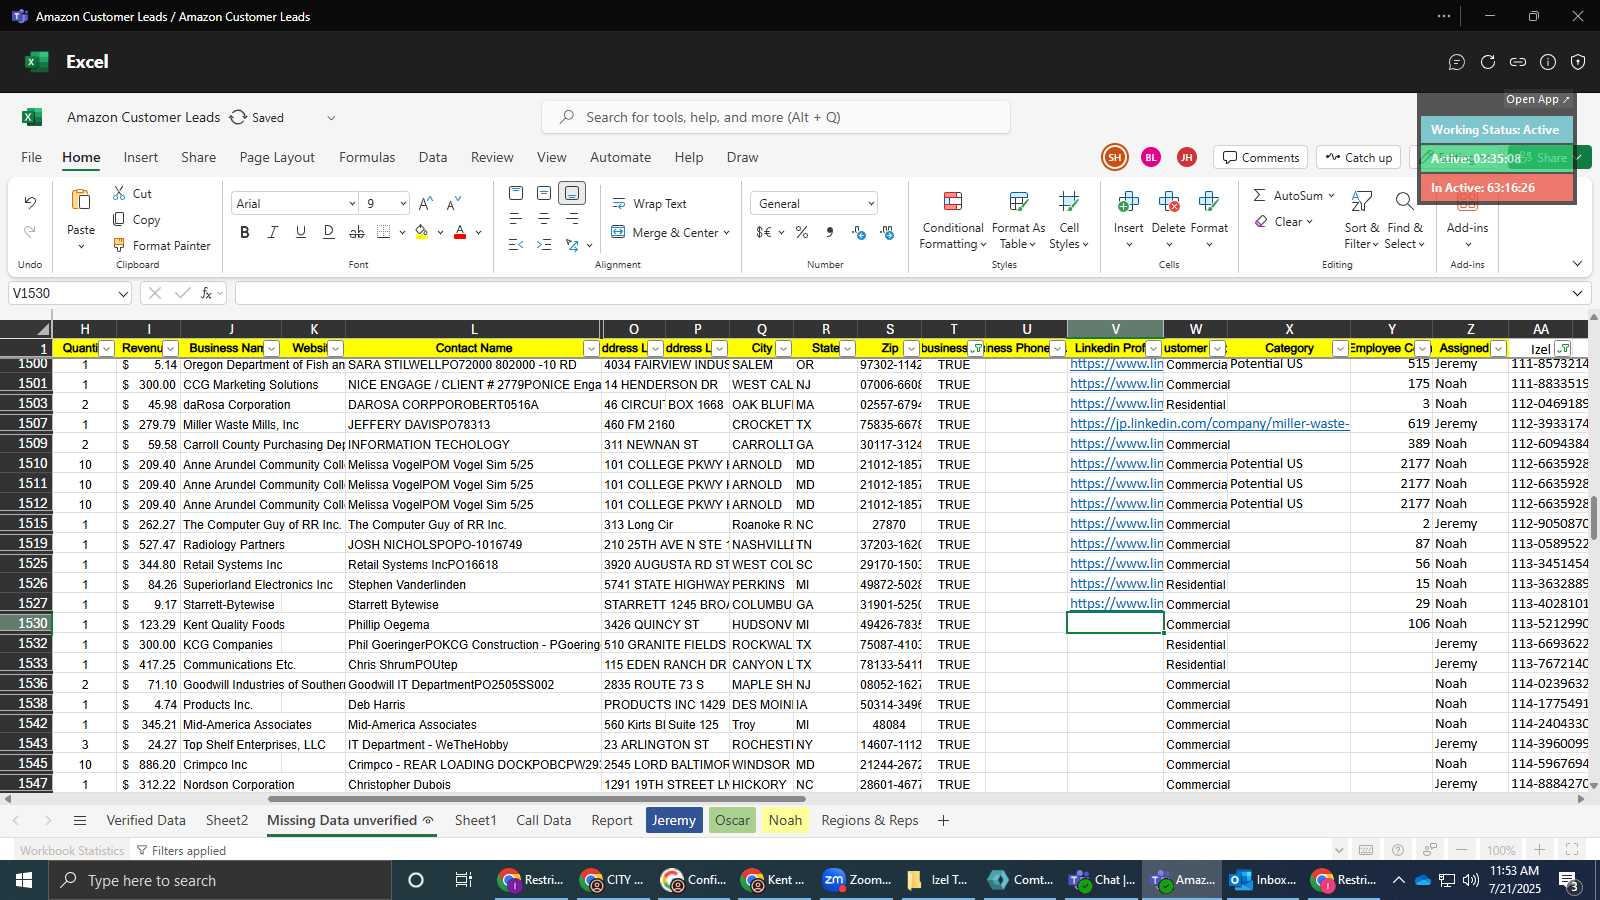Apply Percent style icon
The image size is (1600, 900).
click(802, 232)
